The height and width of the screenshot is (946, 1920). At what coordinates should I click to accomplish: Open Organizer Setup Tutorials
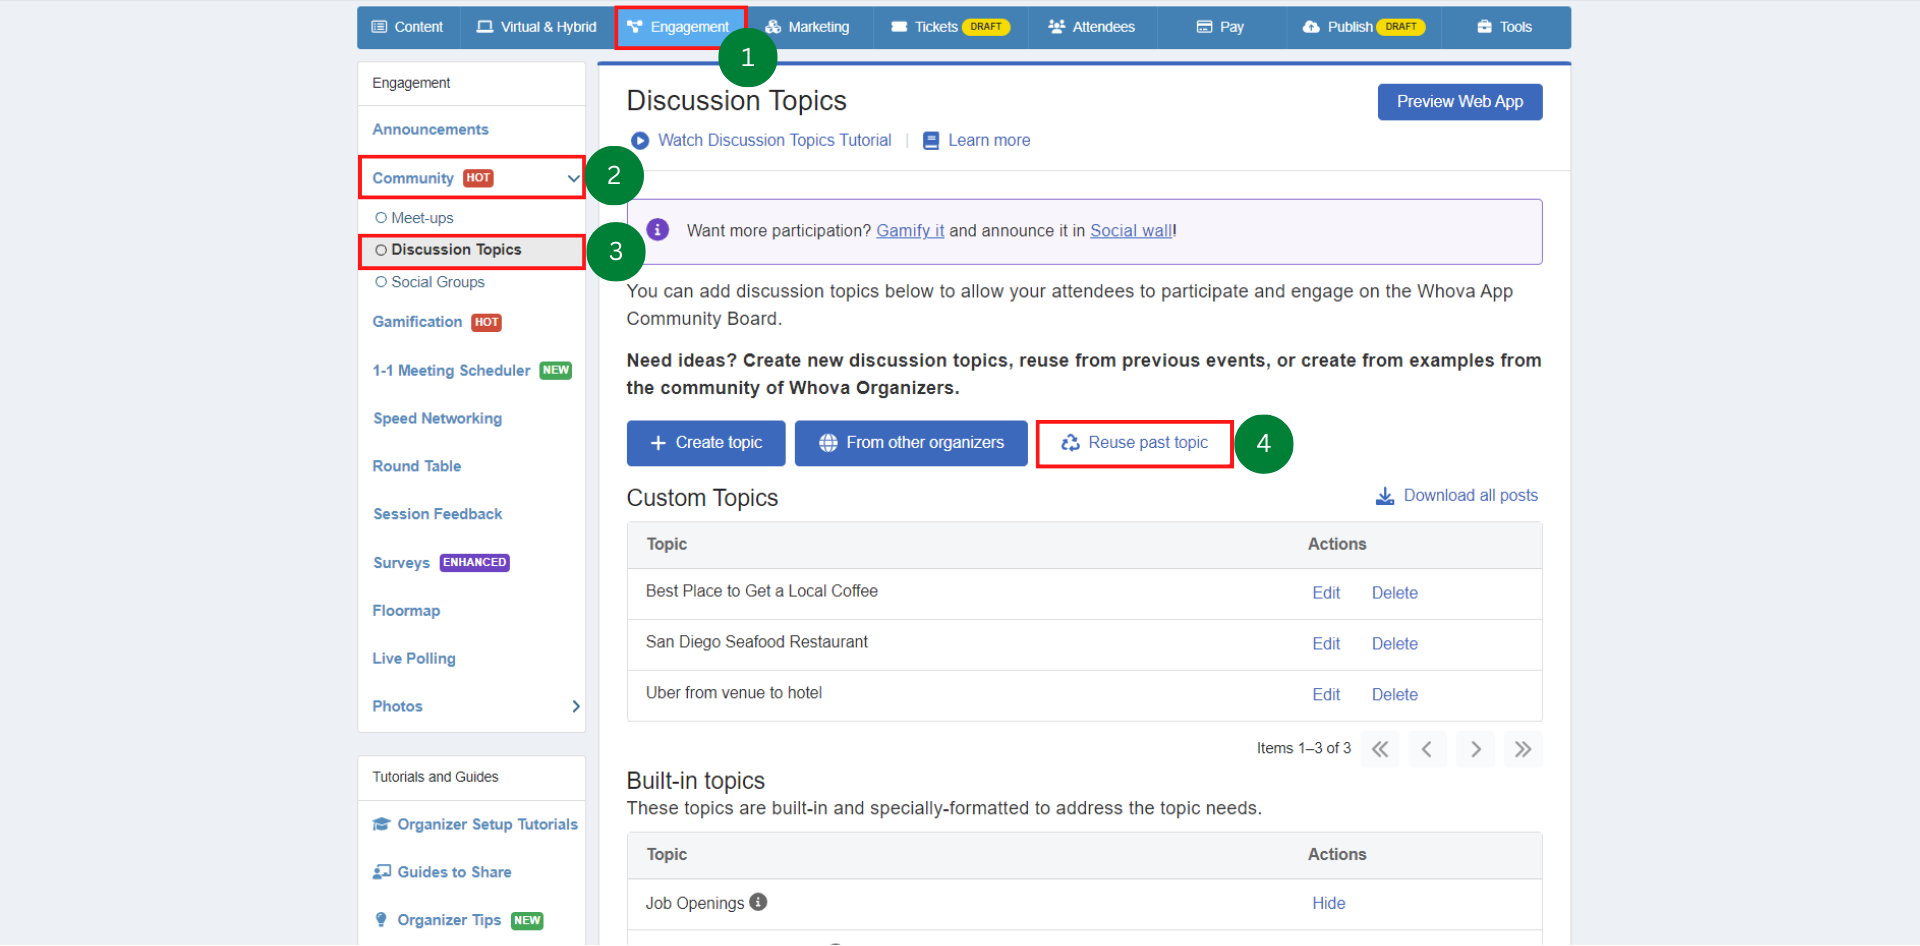pos(487,825)
